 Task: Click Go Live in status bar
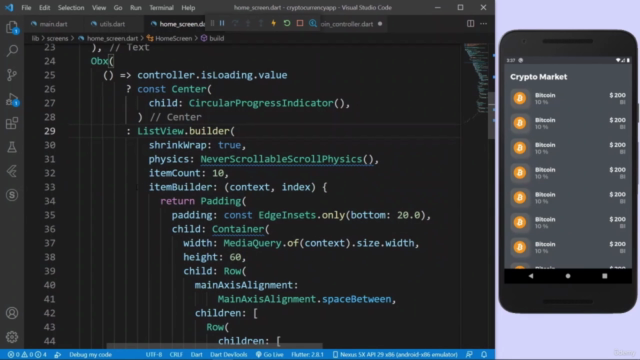pos(269,354)
